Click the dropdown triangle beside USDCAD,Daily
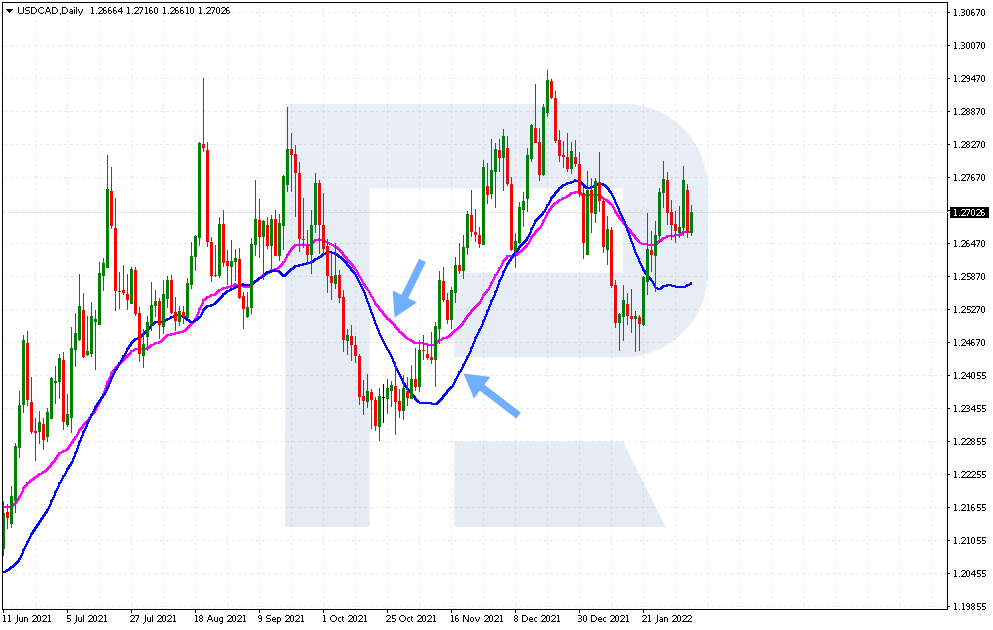The height and width of the screenshot is (630, 993). [x=9, y=11]
